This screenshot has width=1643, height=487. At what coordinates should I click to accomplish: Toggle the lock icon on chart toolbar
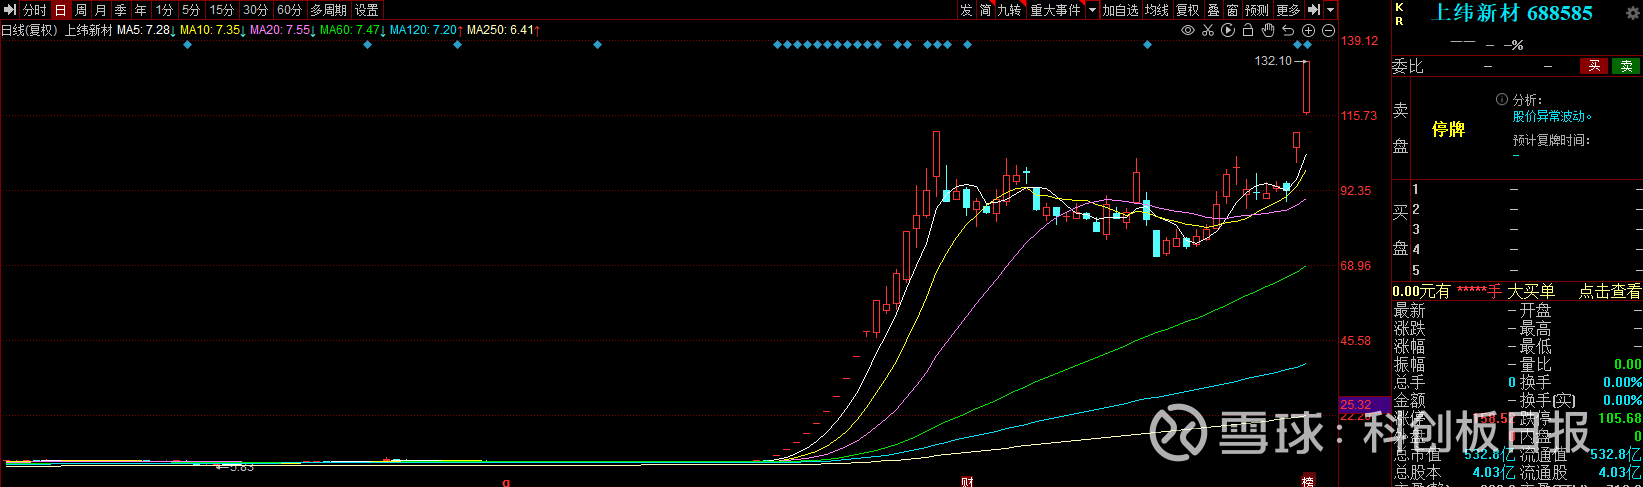(1248, 31)
